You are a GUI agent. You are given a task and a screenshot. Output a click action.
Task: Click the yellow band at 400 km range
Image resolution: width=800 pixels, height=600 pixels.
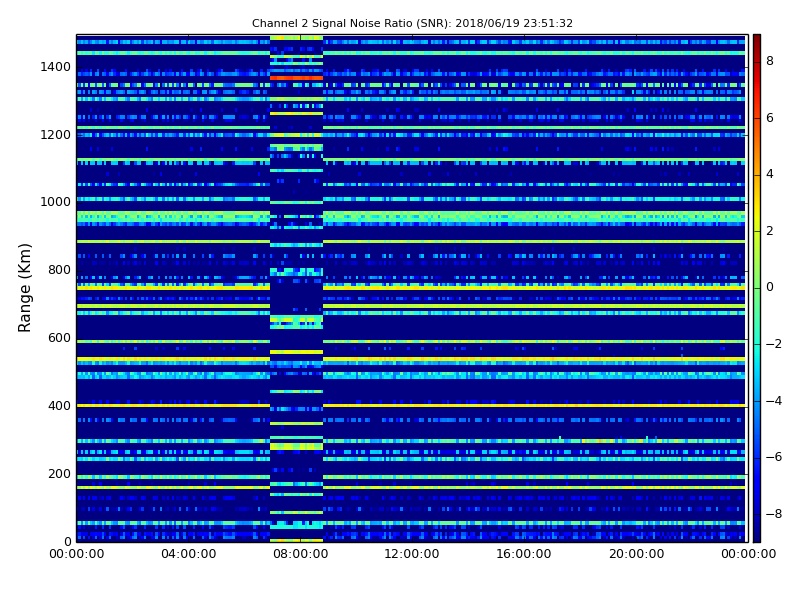pyautogui.click(x=411, y=406)
